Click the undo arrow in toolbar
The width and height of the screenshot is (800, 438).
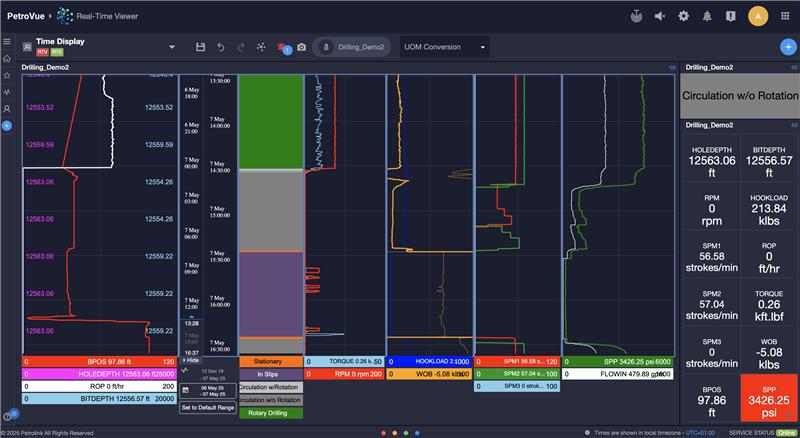[220, 47]
